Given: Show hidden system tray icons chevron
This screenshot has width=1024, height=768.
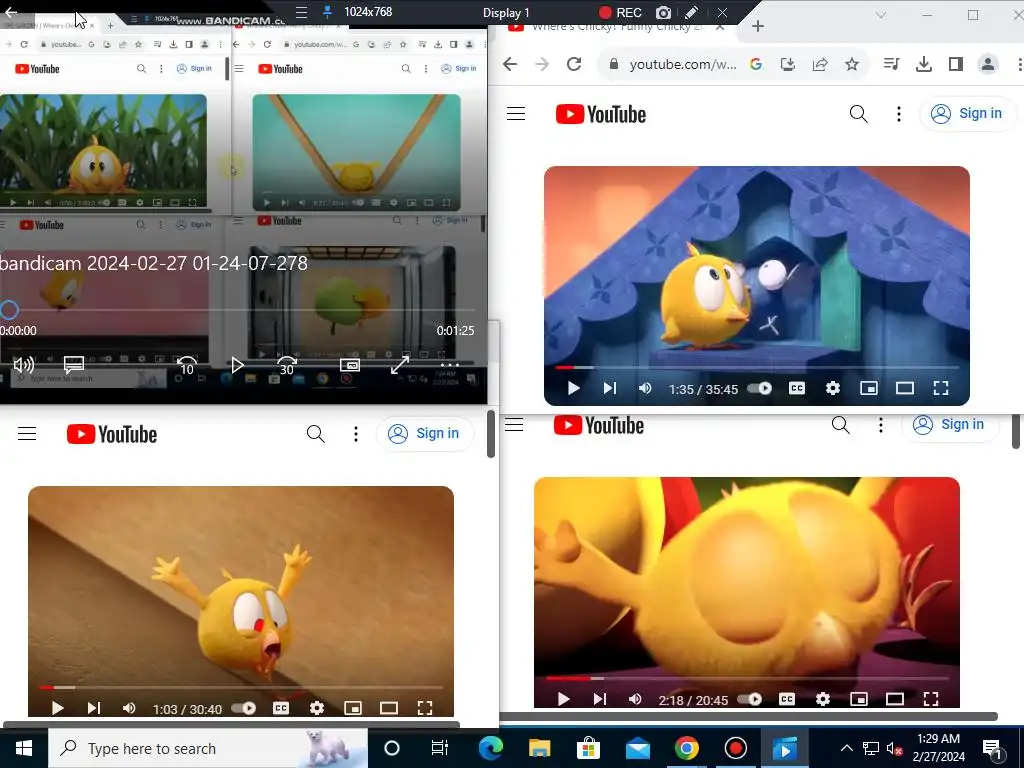Looking at the screenshot, I should pyautogui.click(x=846, y=748).
